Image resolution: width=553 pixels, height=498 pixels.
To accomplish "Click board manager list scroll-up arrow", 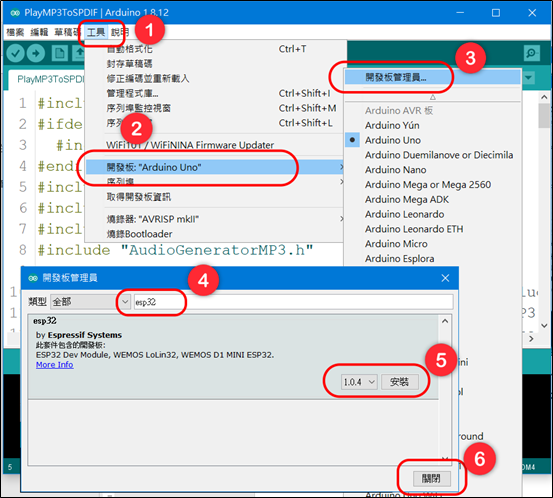I will [445, 321].
